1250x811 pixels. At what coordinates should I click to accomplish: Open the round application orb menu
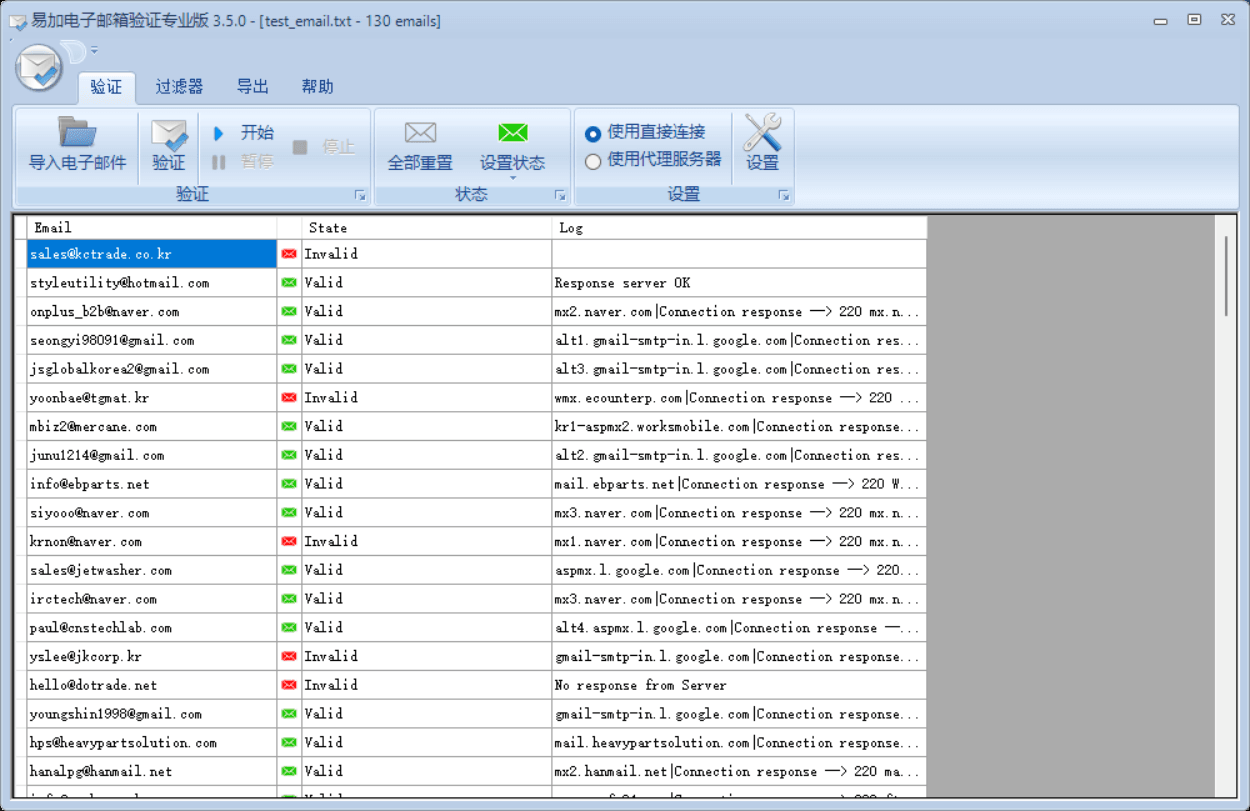[40, 68]
